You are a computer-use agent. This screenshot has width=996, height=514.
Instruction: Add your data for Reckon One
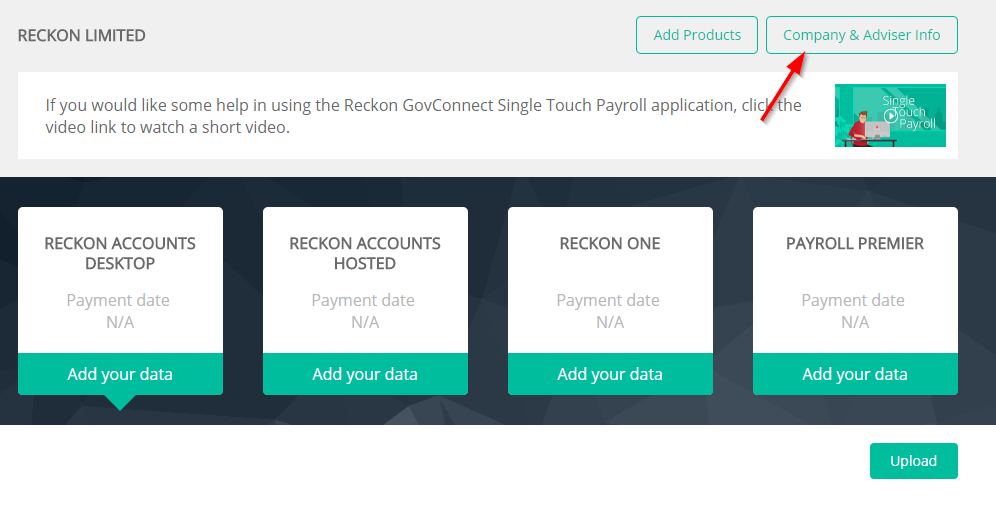point(610,374)
